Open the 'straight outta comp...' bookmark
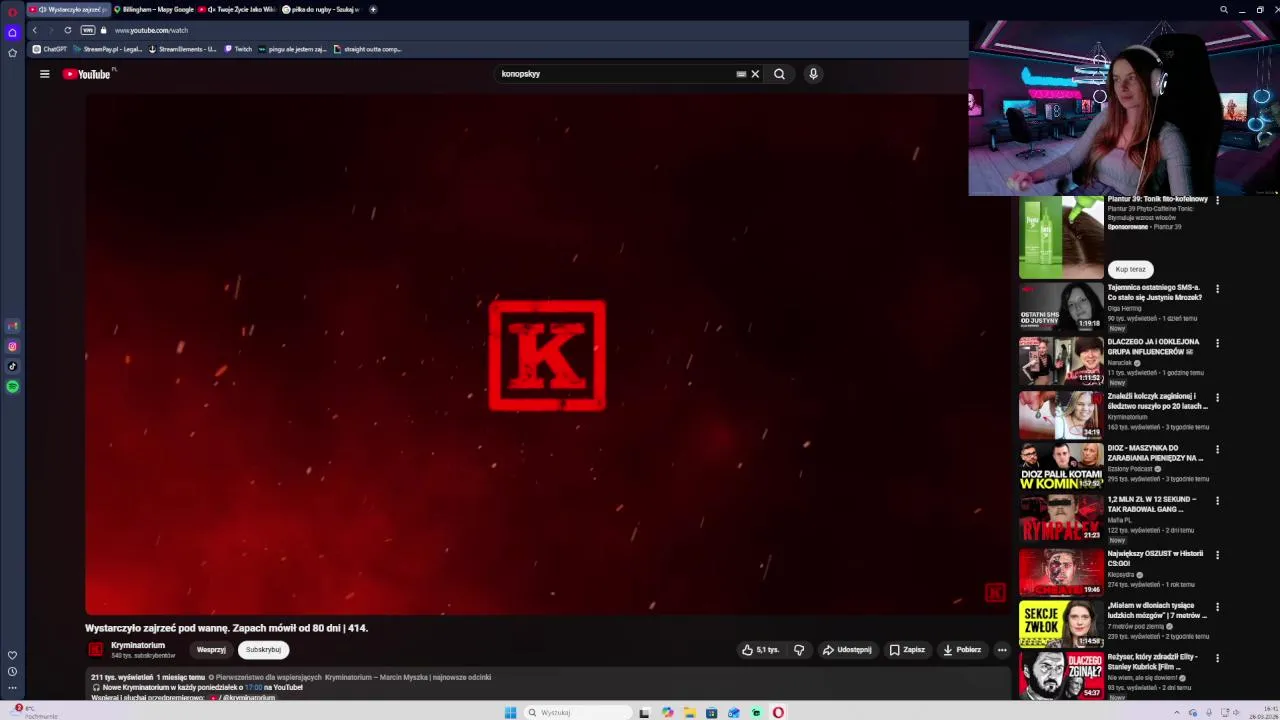The image size is (1280, 720). pos(367,49)
